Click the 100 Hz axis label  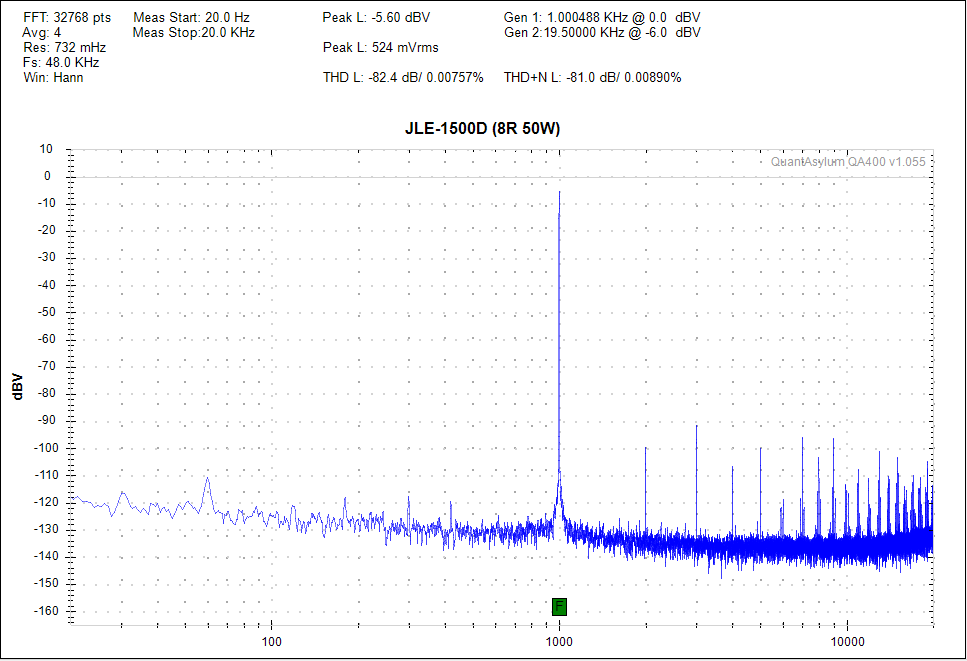pos(271,641)
